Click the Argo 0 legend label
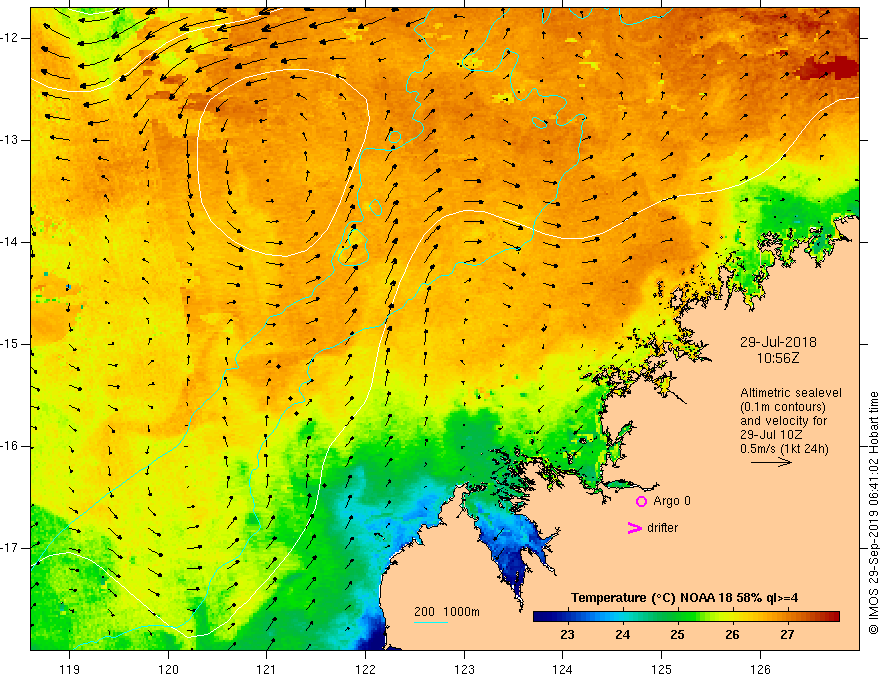This screenshot has height=680, width=880. pos(672,501)
